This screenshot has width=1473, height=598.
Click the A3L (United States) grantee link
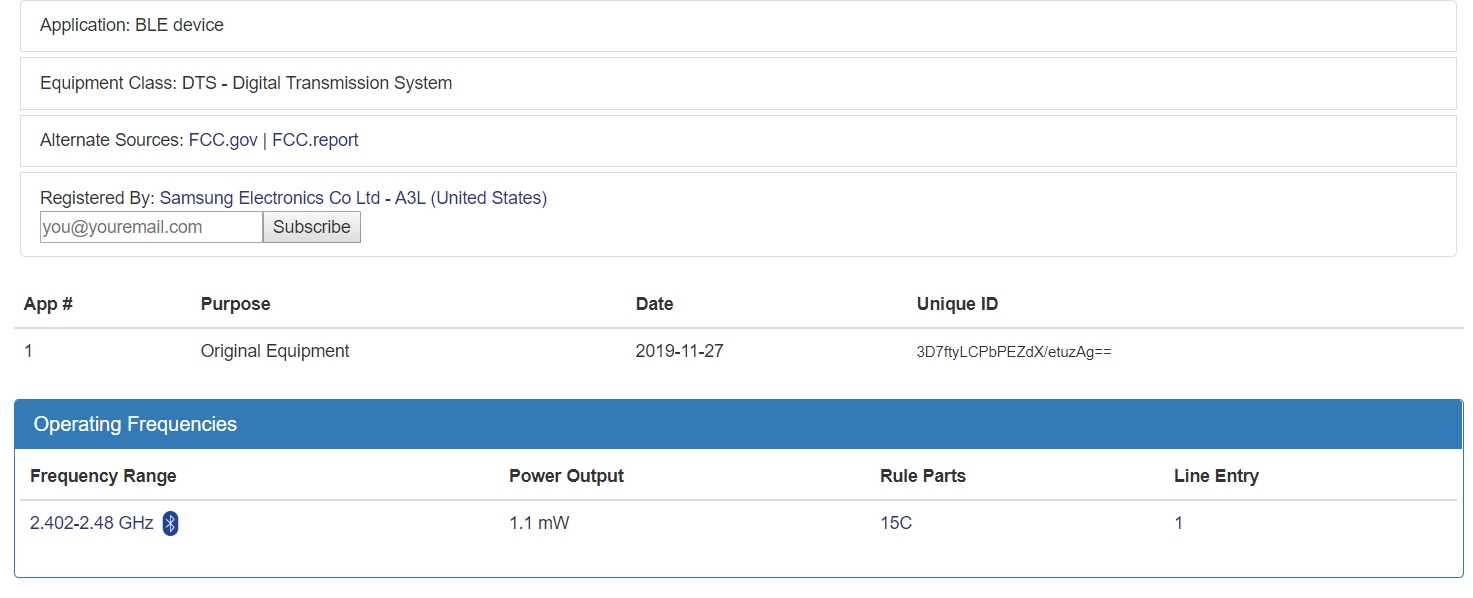(471, 198)
